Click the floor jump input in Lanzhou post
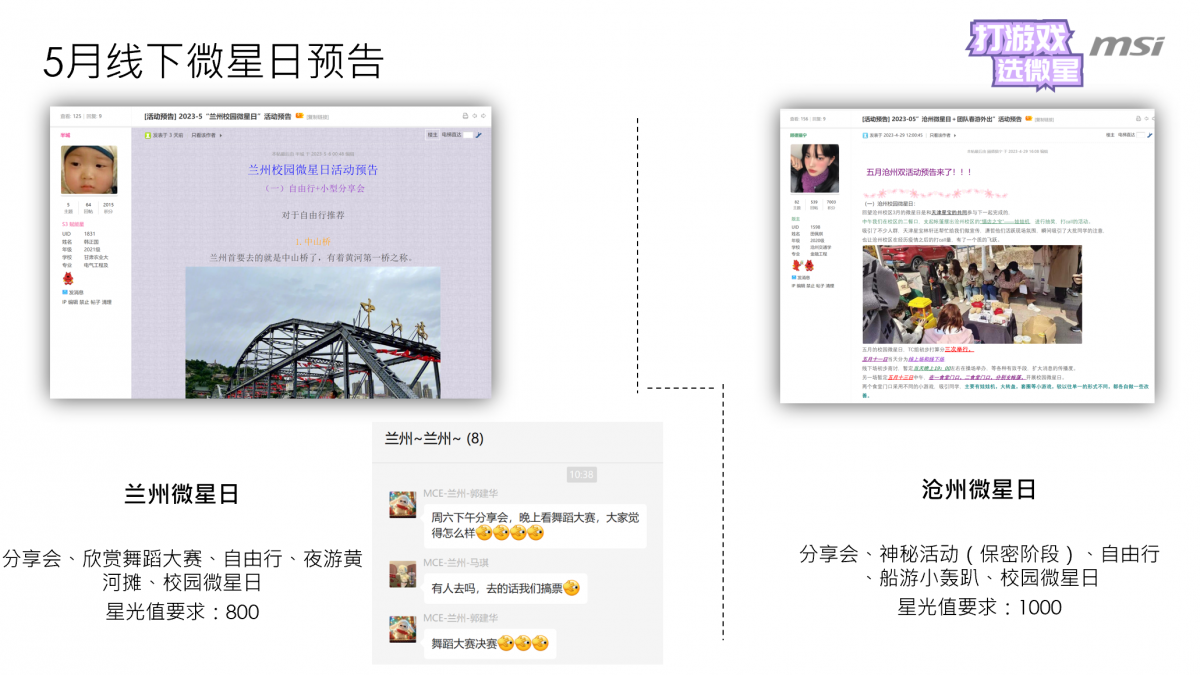The image size is (1200, 675). pyautogui.click(x=466, y=134)
